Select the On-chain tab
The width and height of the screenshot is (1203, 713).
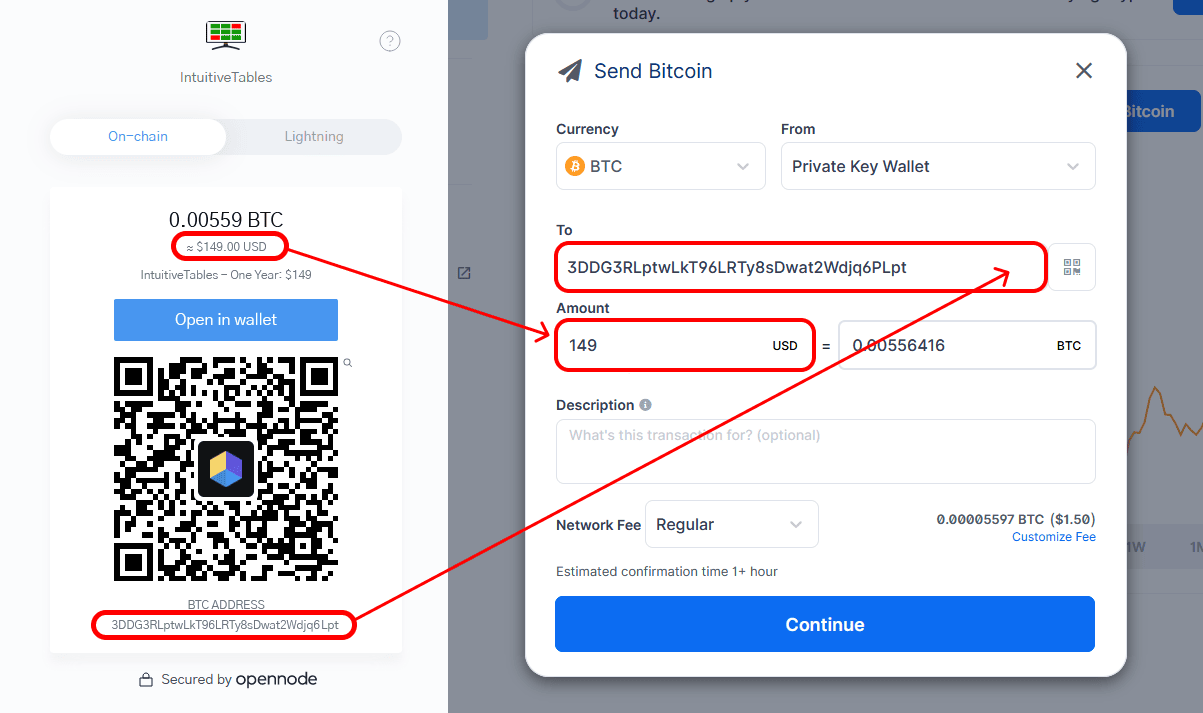point(137,136)
